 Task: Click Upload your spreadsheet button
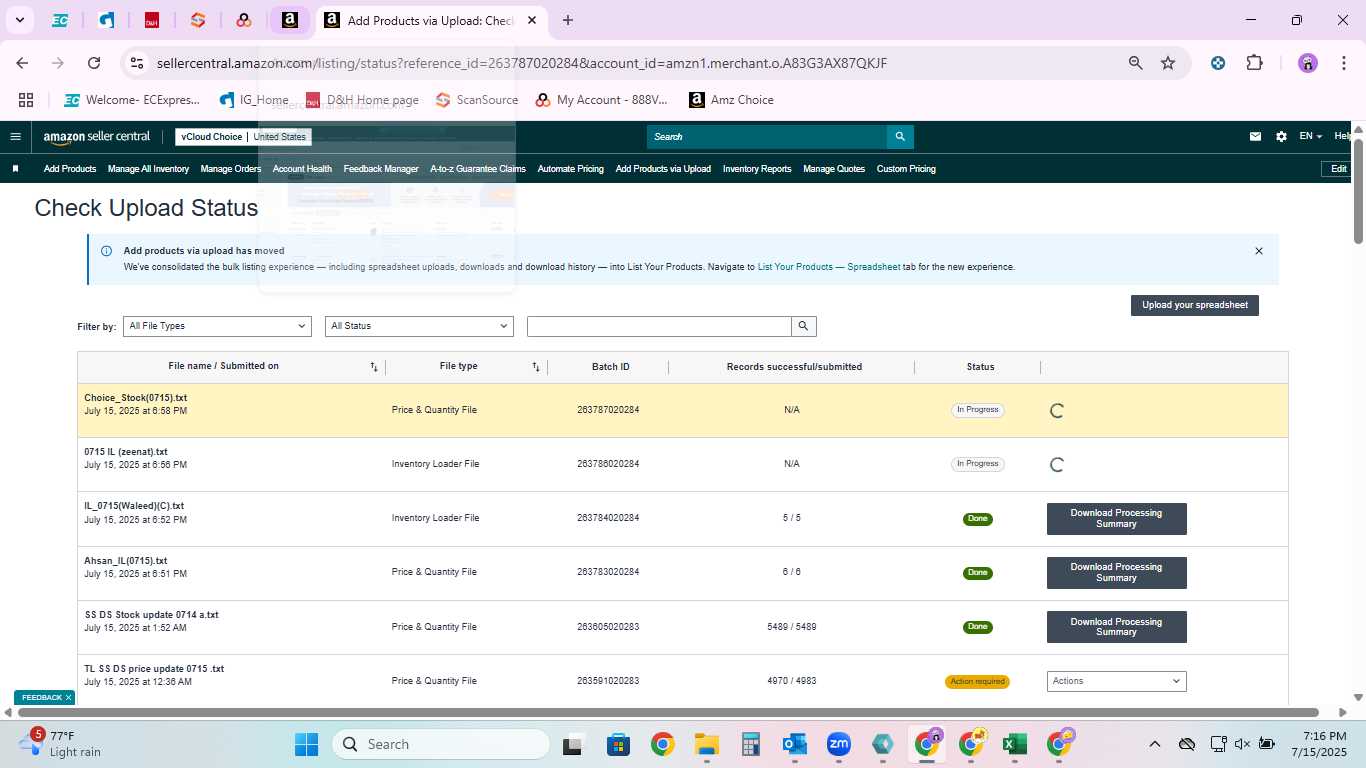[x=1195, y=305]
